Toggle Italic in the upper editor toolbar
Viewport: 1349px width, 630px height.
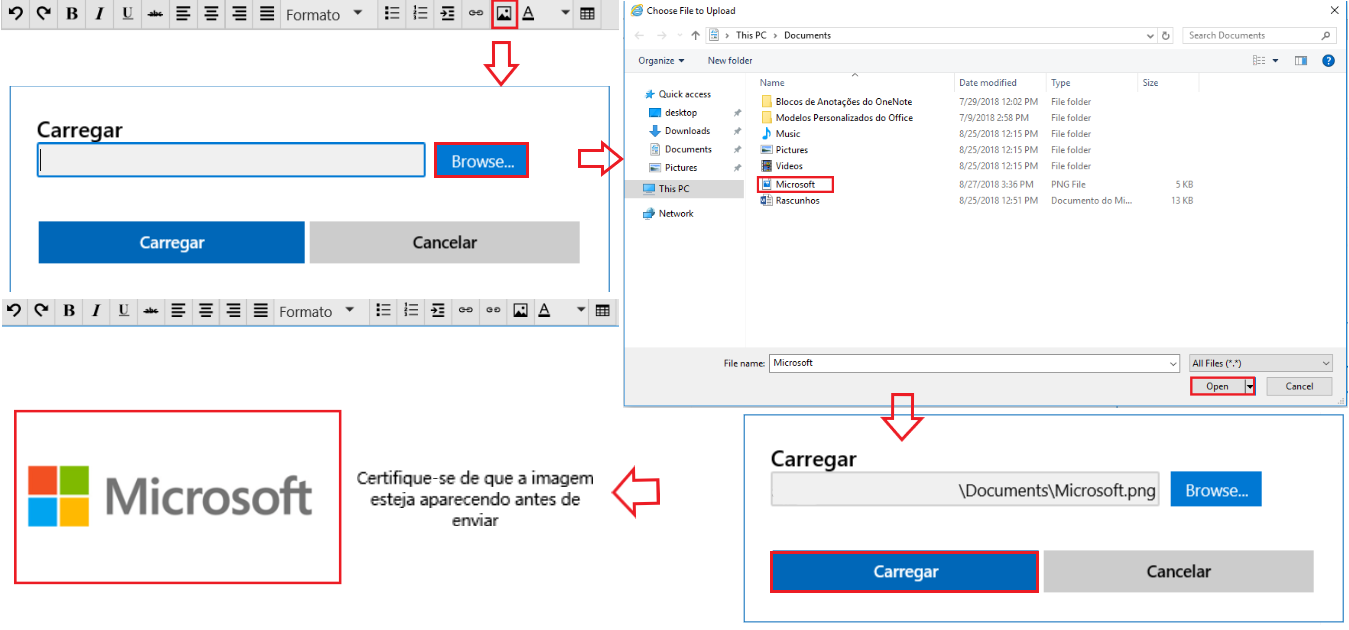tap(100, 14)
